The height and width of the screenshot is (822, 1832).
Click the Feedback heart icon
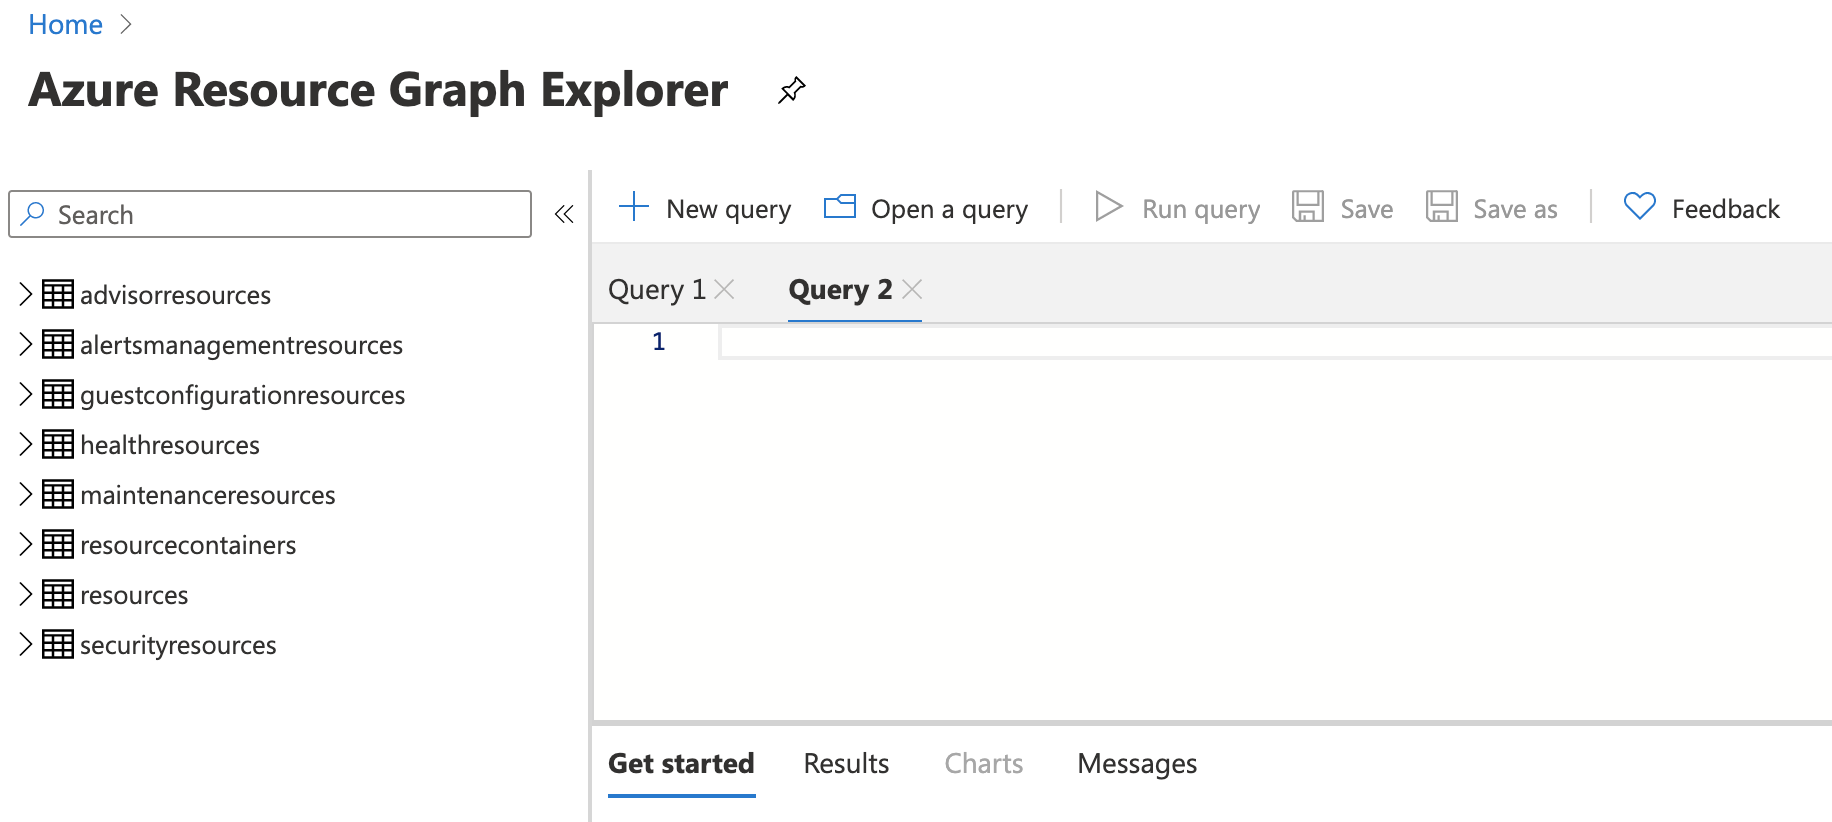click(1640, 206)
